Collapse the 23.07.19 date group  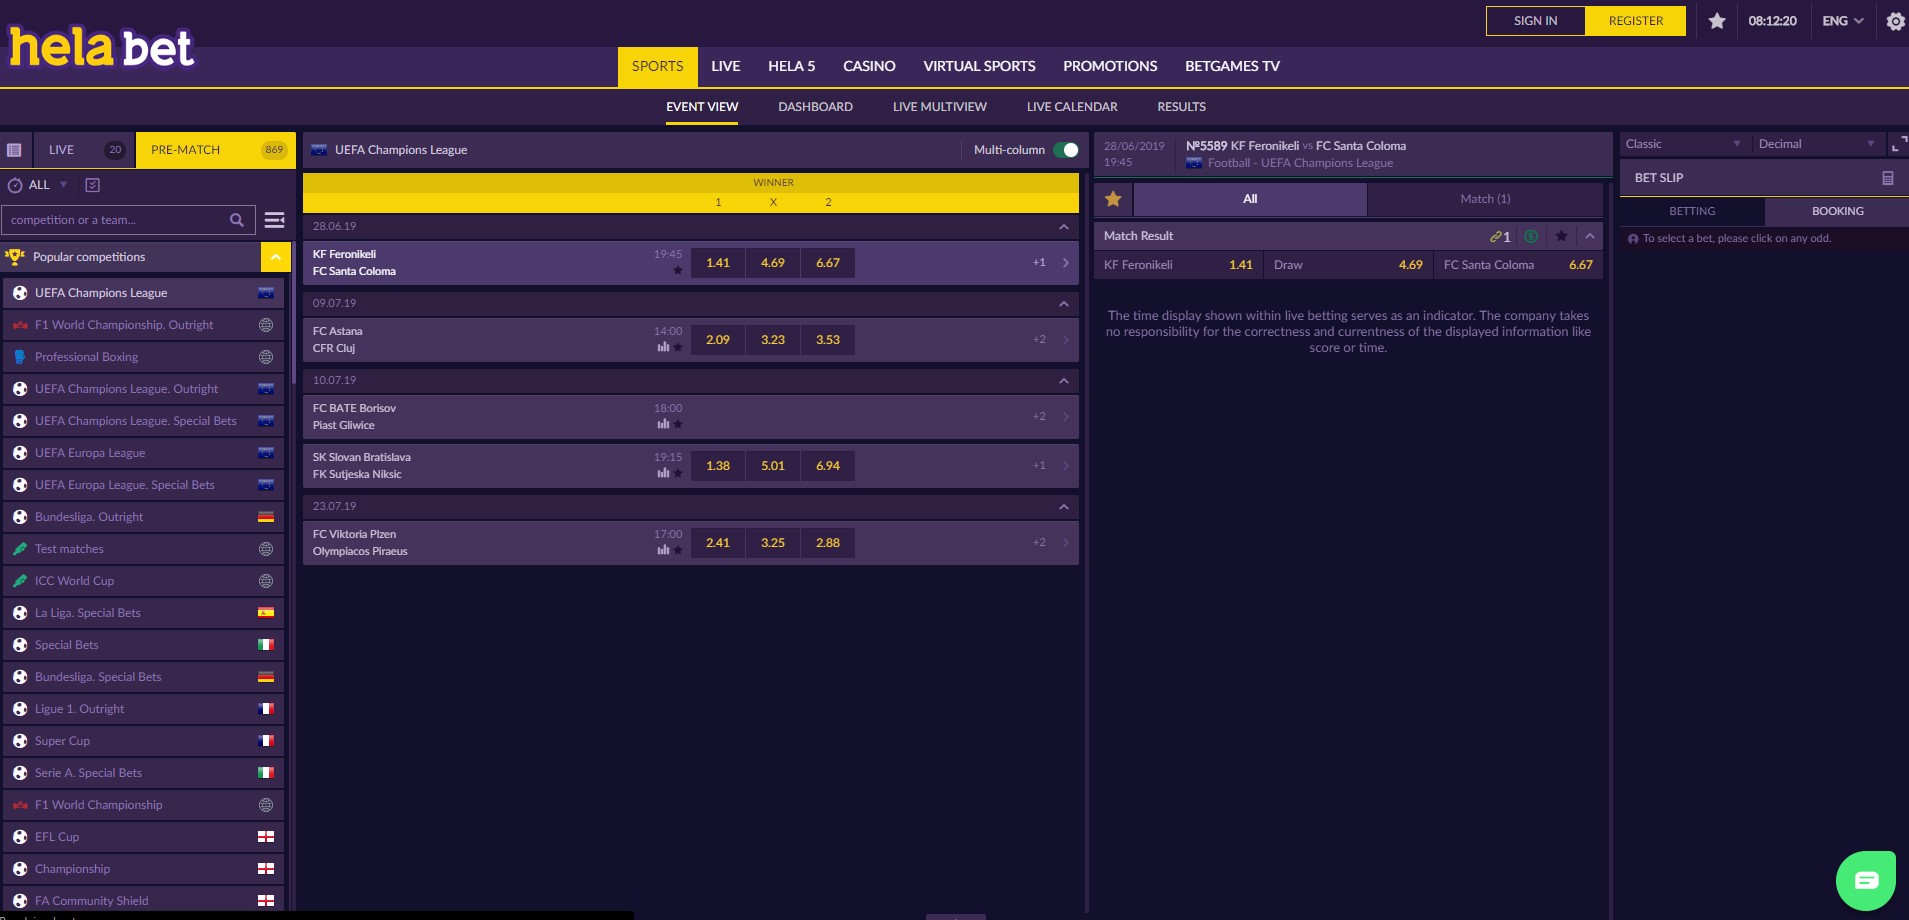pos(1063,507)
